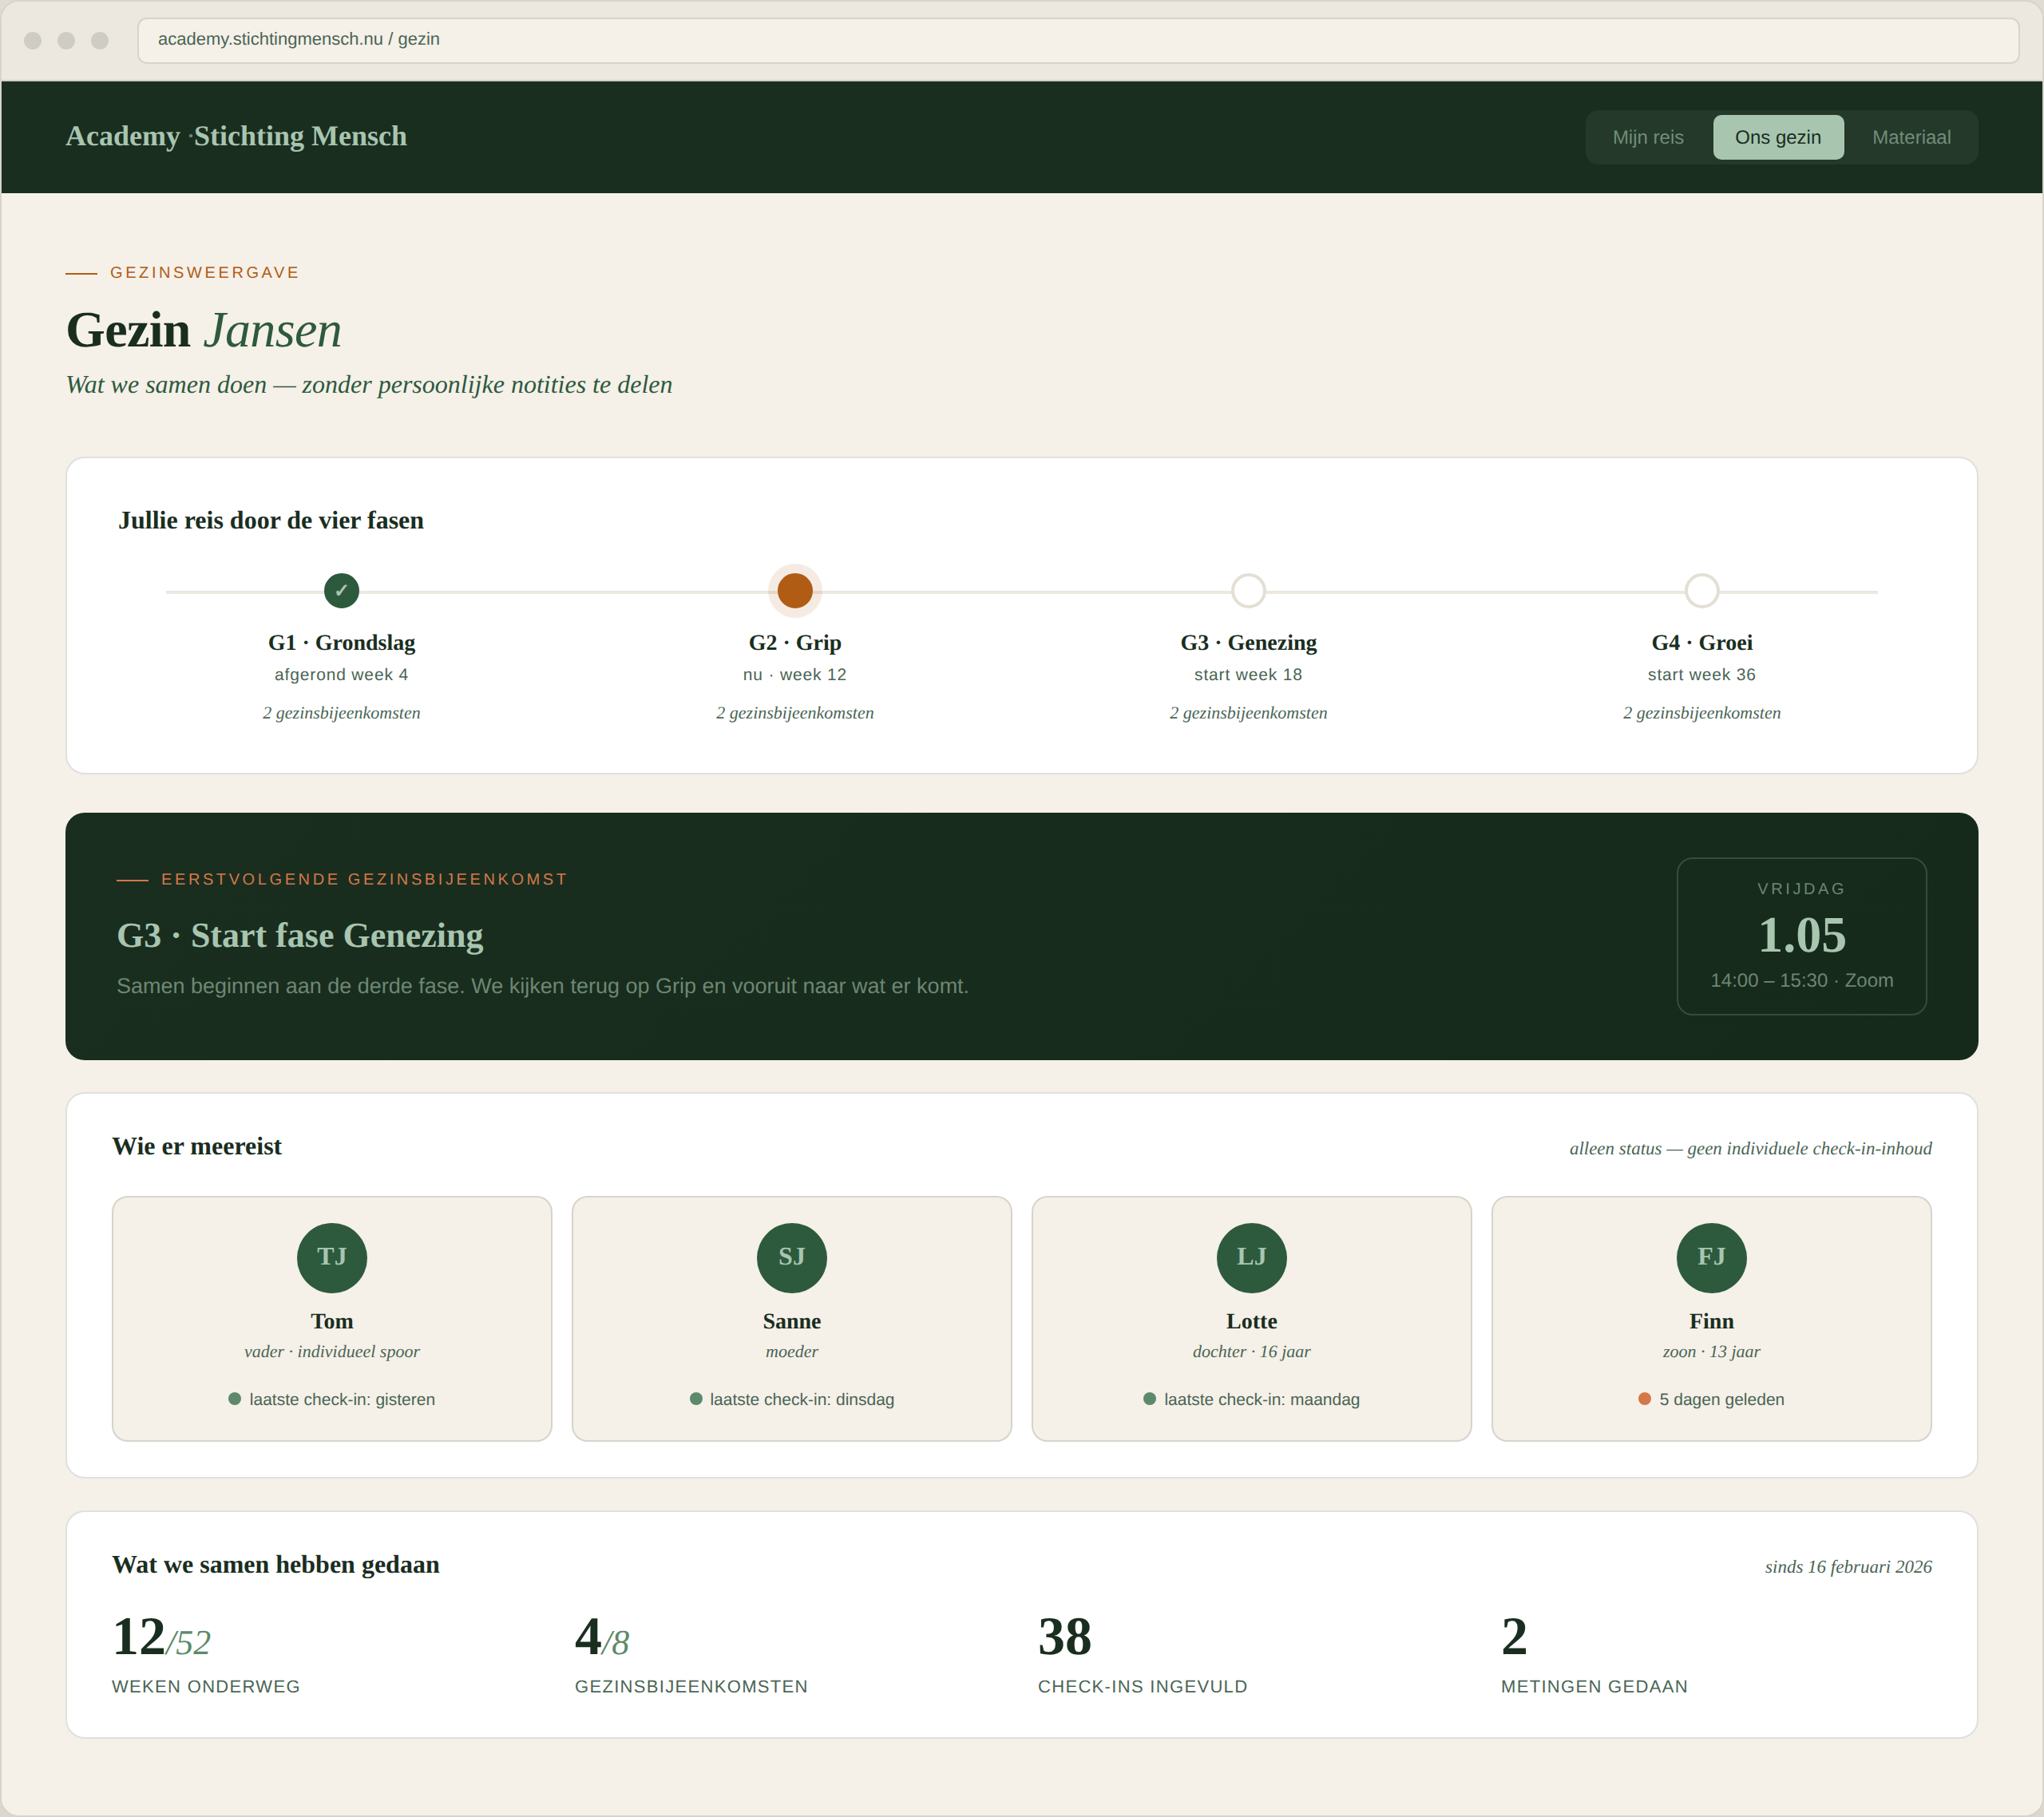Click the orange status dot on Finn's card
Image resolution: width=2044 pixels, height=1817 pixels.
coord(1644,1399)
